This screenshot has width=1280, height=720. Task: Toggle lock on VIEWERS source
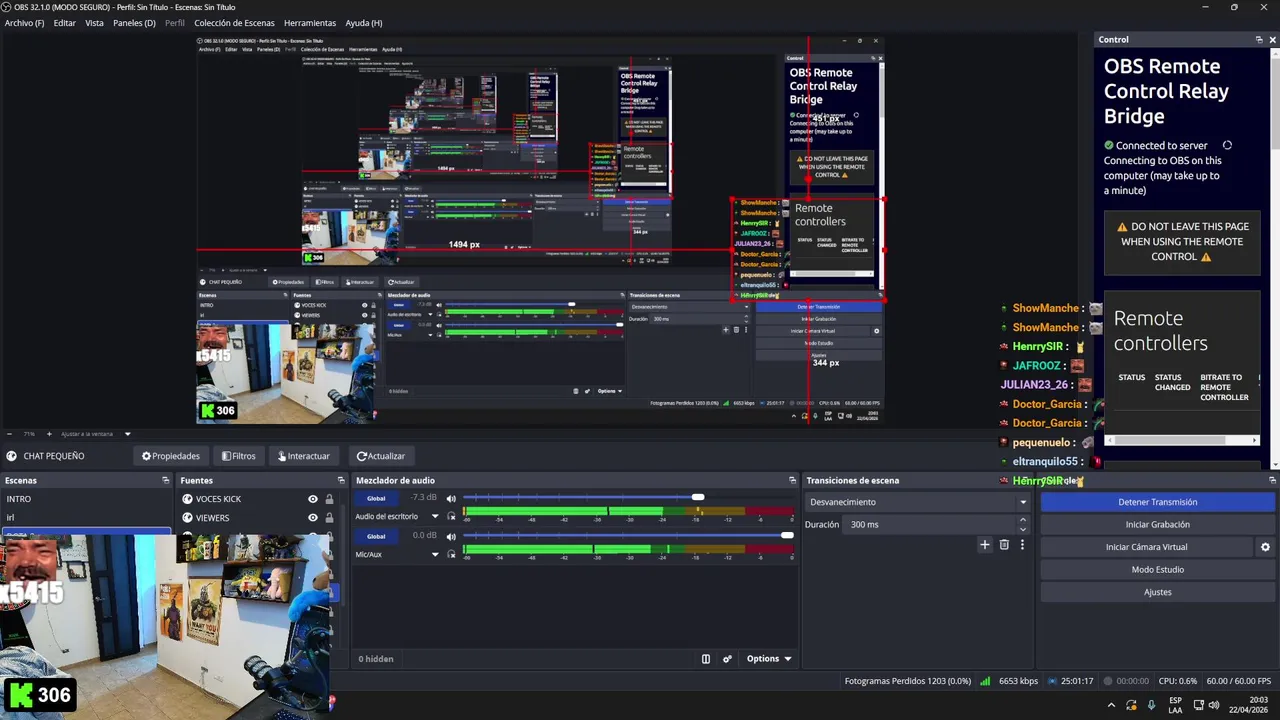point(329,518)
